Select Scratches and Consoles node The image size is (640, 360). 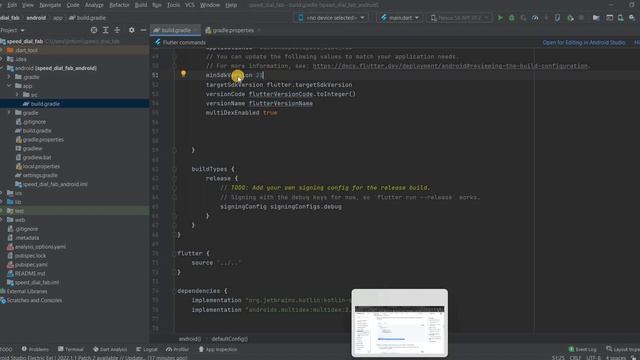pyautogui.click(x=34, y=300)
